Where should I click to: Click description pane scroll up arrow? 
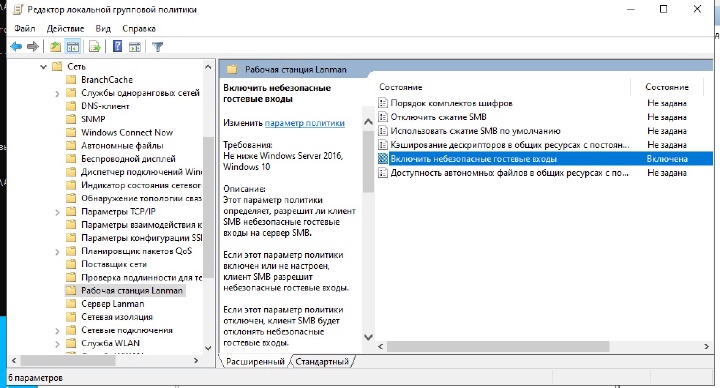coord(368,122)
